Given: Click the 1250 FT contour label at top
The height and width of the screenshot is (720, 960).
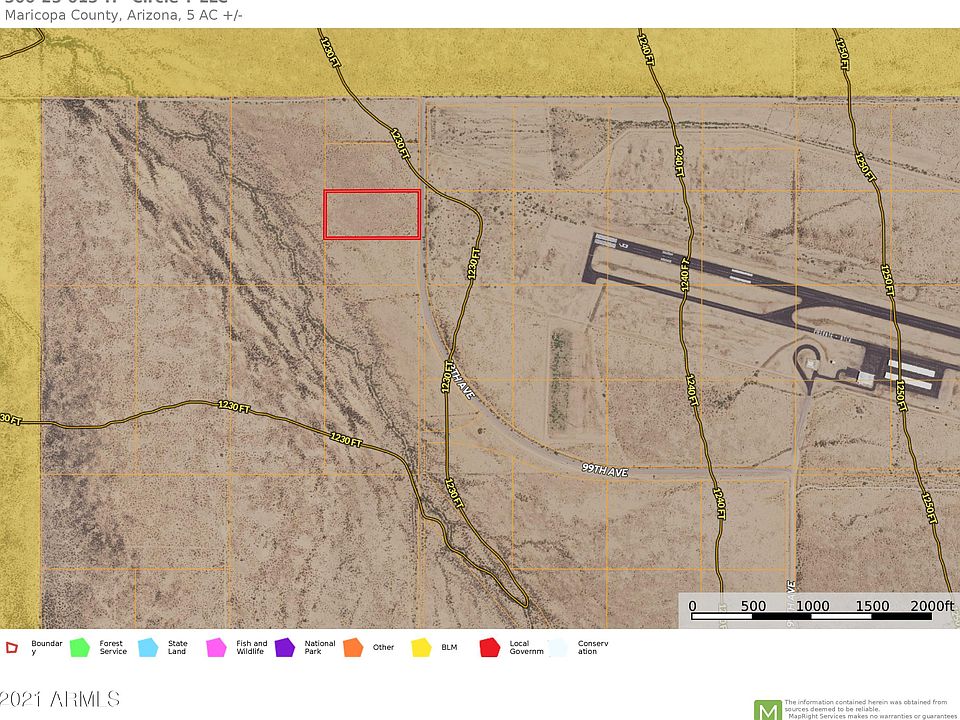Looking at the screenshot, I should coord(842,54).
